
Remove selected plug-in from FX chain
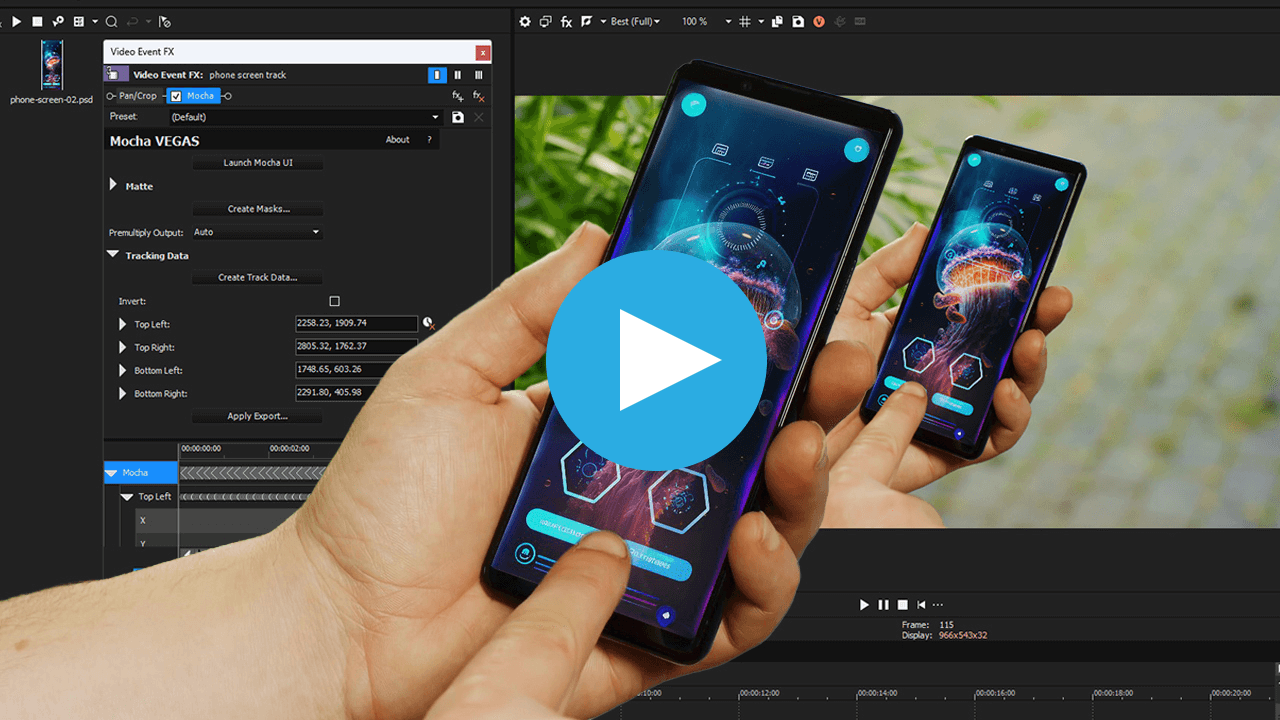(478, 96)
